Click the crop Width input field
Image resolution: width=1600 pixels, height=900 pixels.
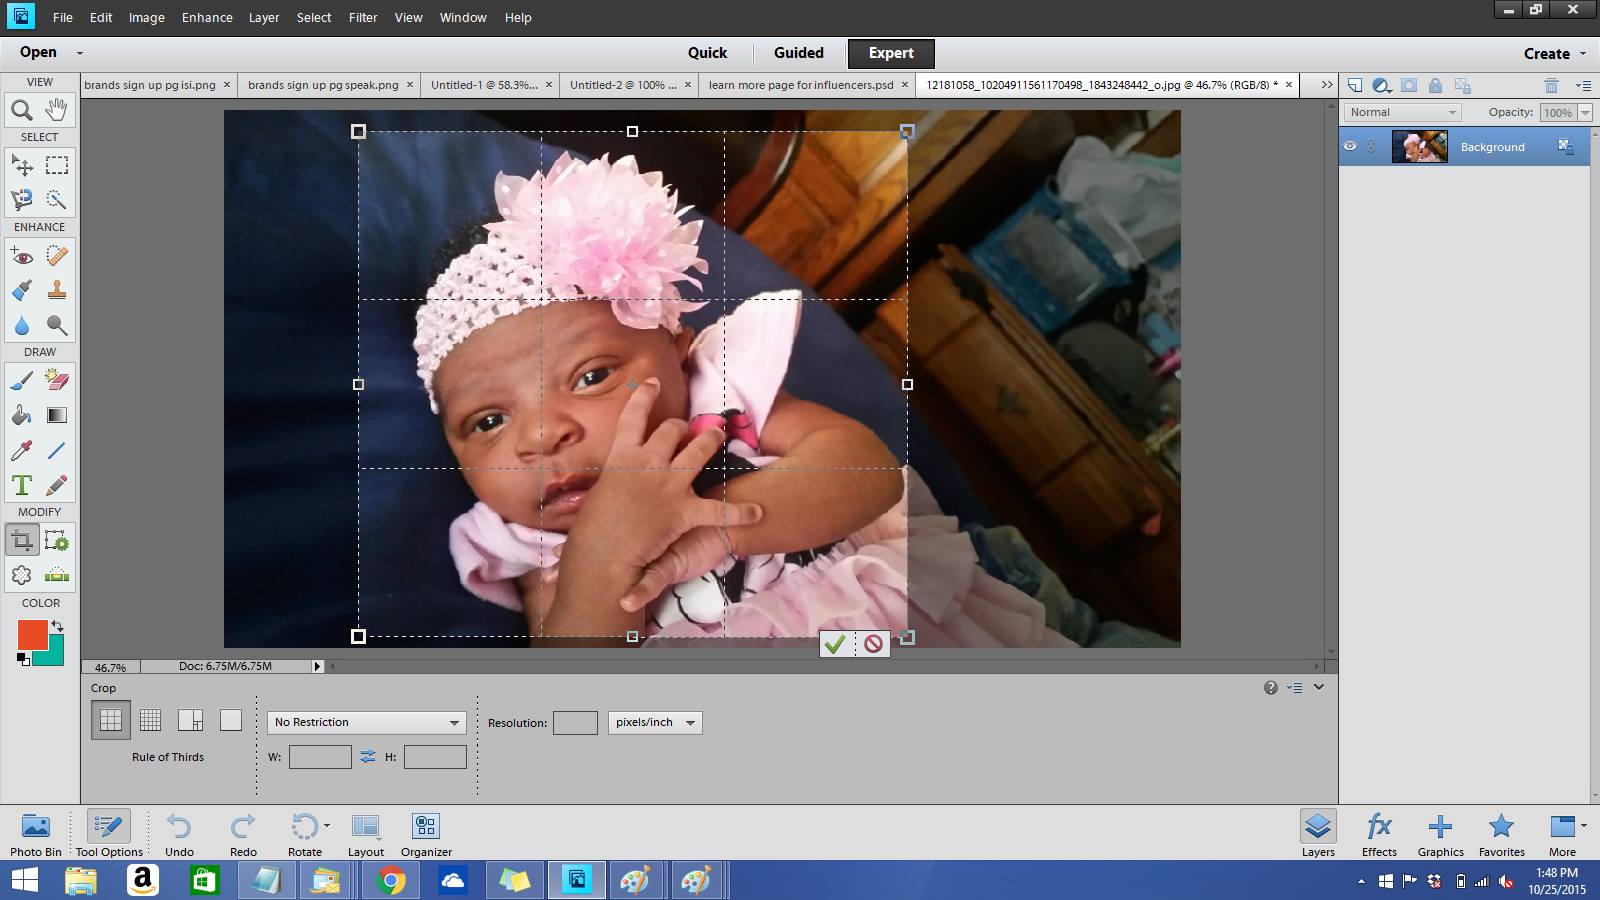320,757
